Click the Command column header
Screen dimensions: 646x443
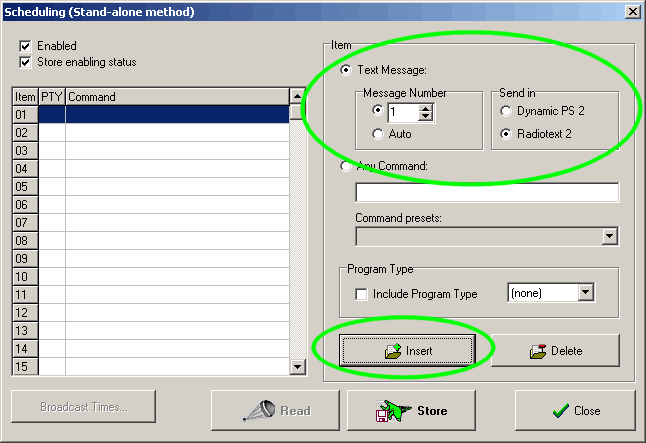[178, 97]
